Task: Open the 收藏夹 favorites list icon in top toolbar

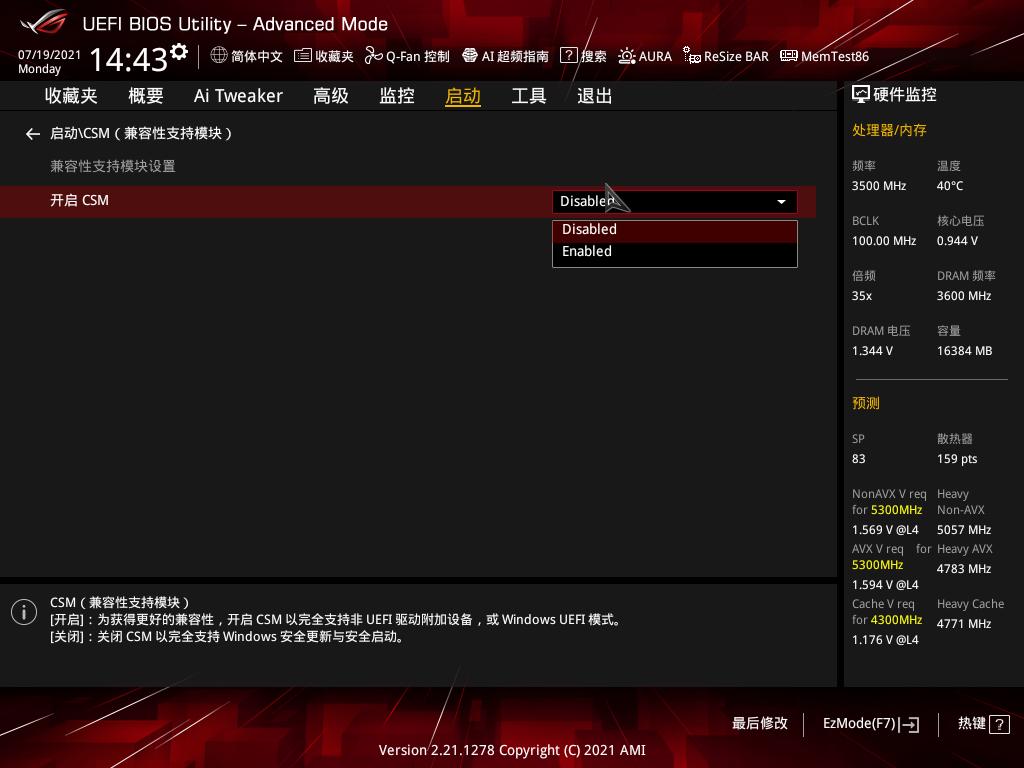Action: click(x=302, y=56)
